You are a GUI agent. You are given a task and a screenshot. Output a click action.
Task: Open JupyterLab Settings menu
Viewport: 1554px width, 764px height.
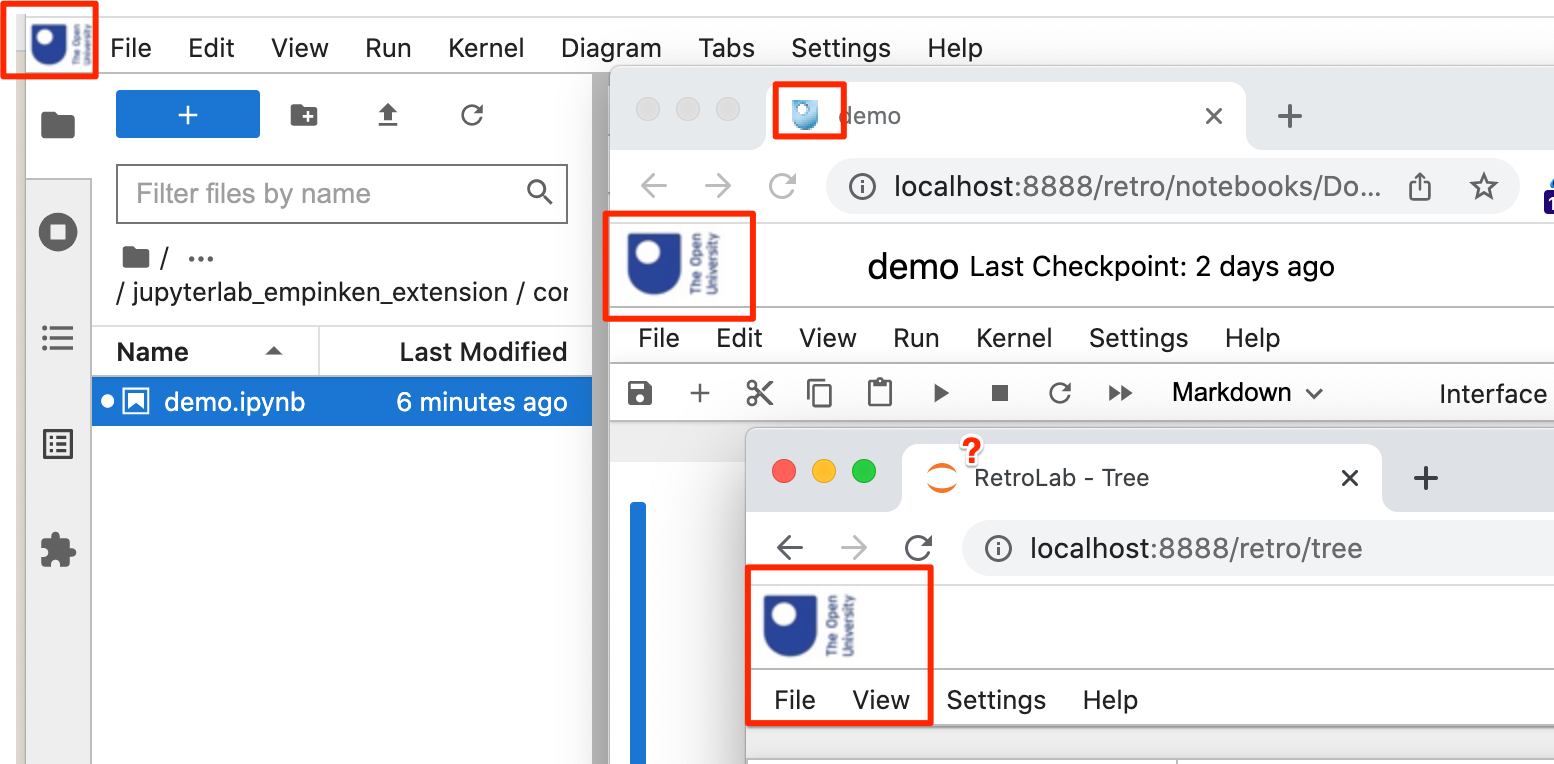841,48
